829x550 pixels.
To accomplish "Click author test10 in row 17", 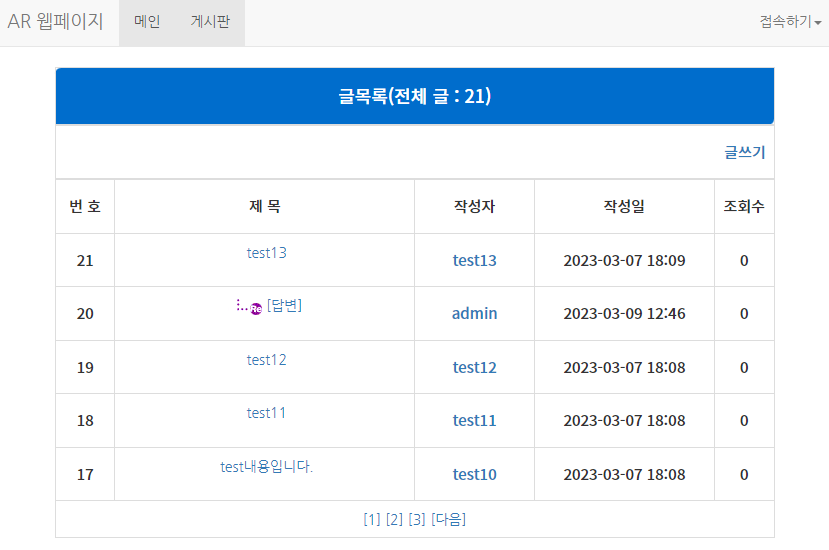I will click(474, 474).
